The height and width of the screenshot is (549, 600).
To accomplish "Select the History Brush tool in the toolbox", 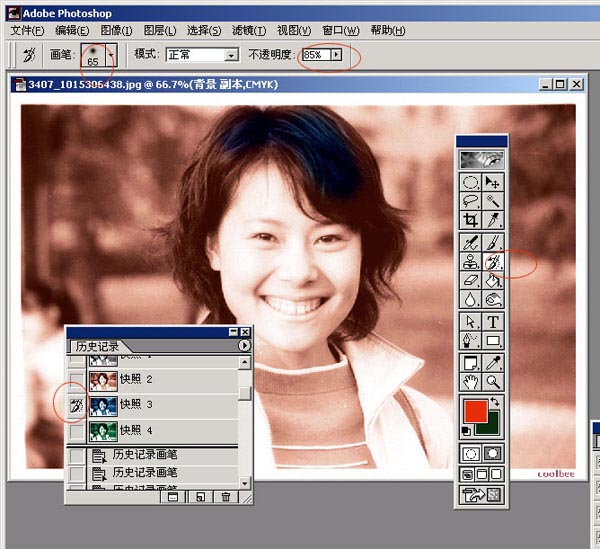I will 493,262.
